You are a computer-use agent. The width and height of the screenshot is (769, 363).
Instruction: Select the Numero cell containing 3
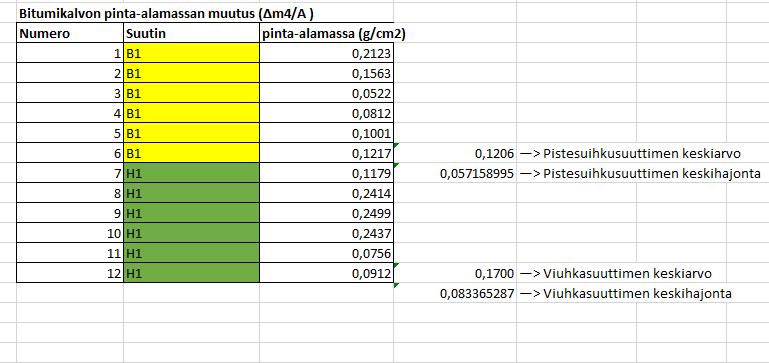(70, 93)
